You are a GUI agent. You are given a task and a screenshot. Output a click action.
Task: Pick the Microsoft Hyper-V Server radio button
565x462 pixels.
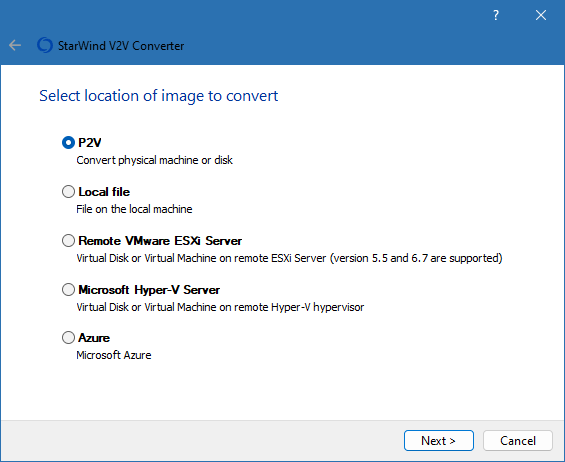pyautogui.click(x=68, y=290)
